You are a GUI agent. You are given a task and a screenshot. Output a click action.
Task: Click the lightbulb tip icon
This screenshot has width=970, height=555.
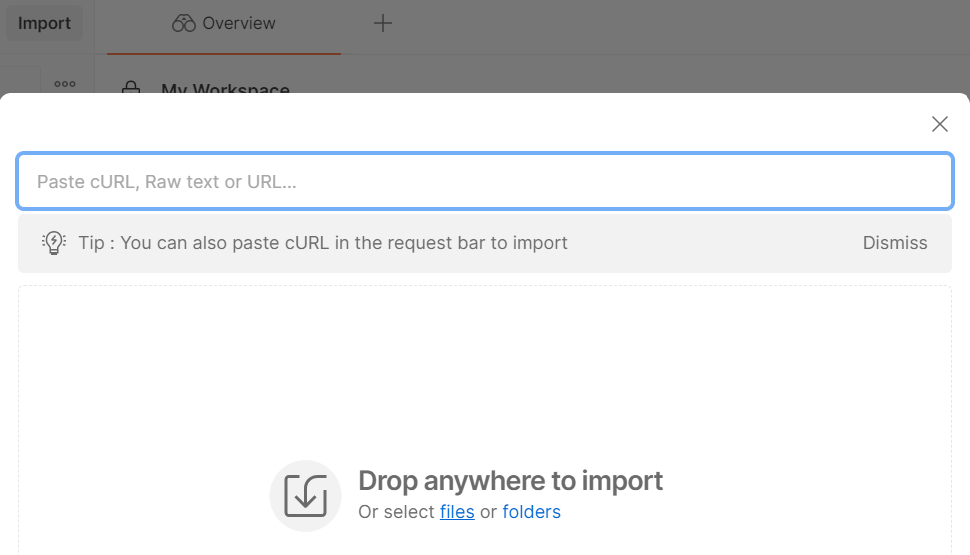[54, 243]
